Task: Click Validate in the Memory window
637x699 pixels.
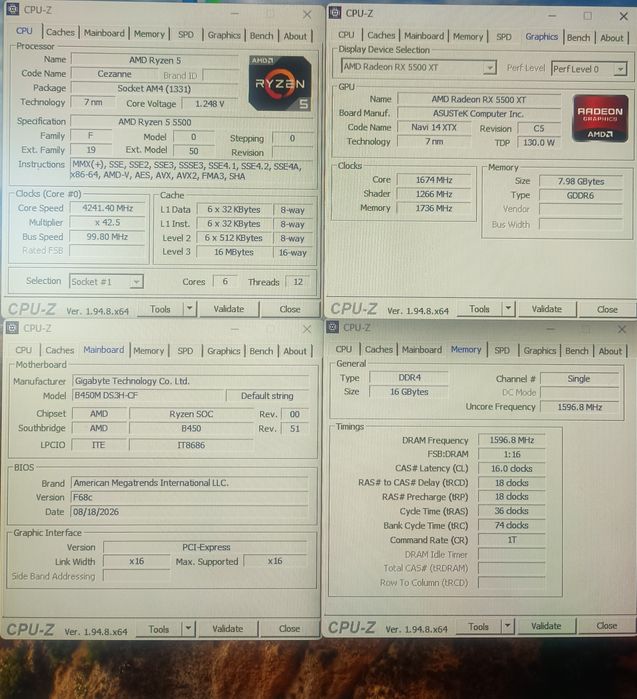Action: coord(546,626)
